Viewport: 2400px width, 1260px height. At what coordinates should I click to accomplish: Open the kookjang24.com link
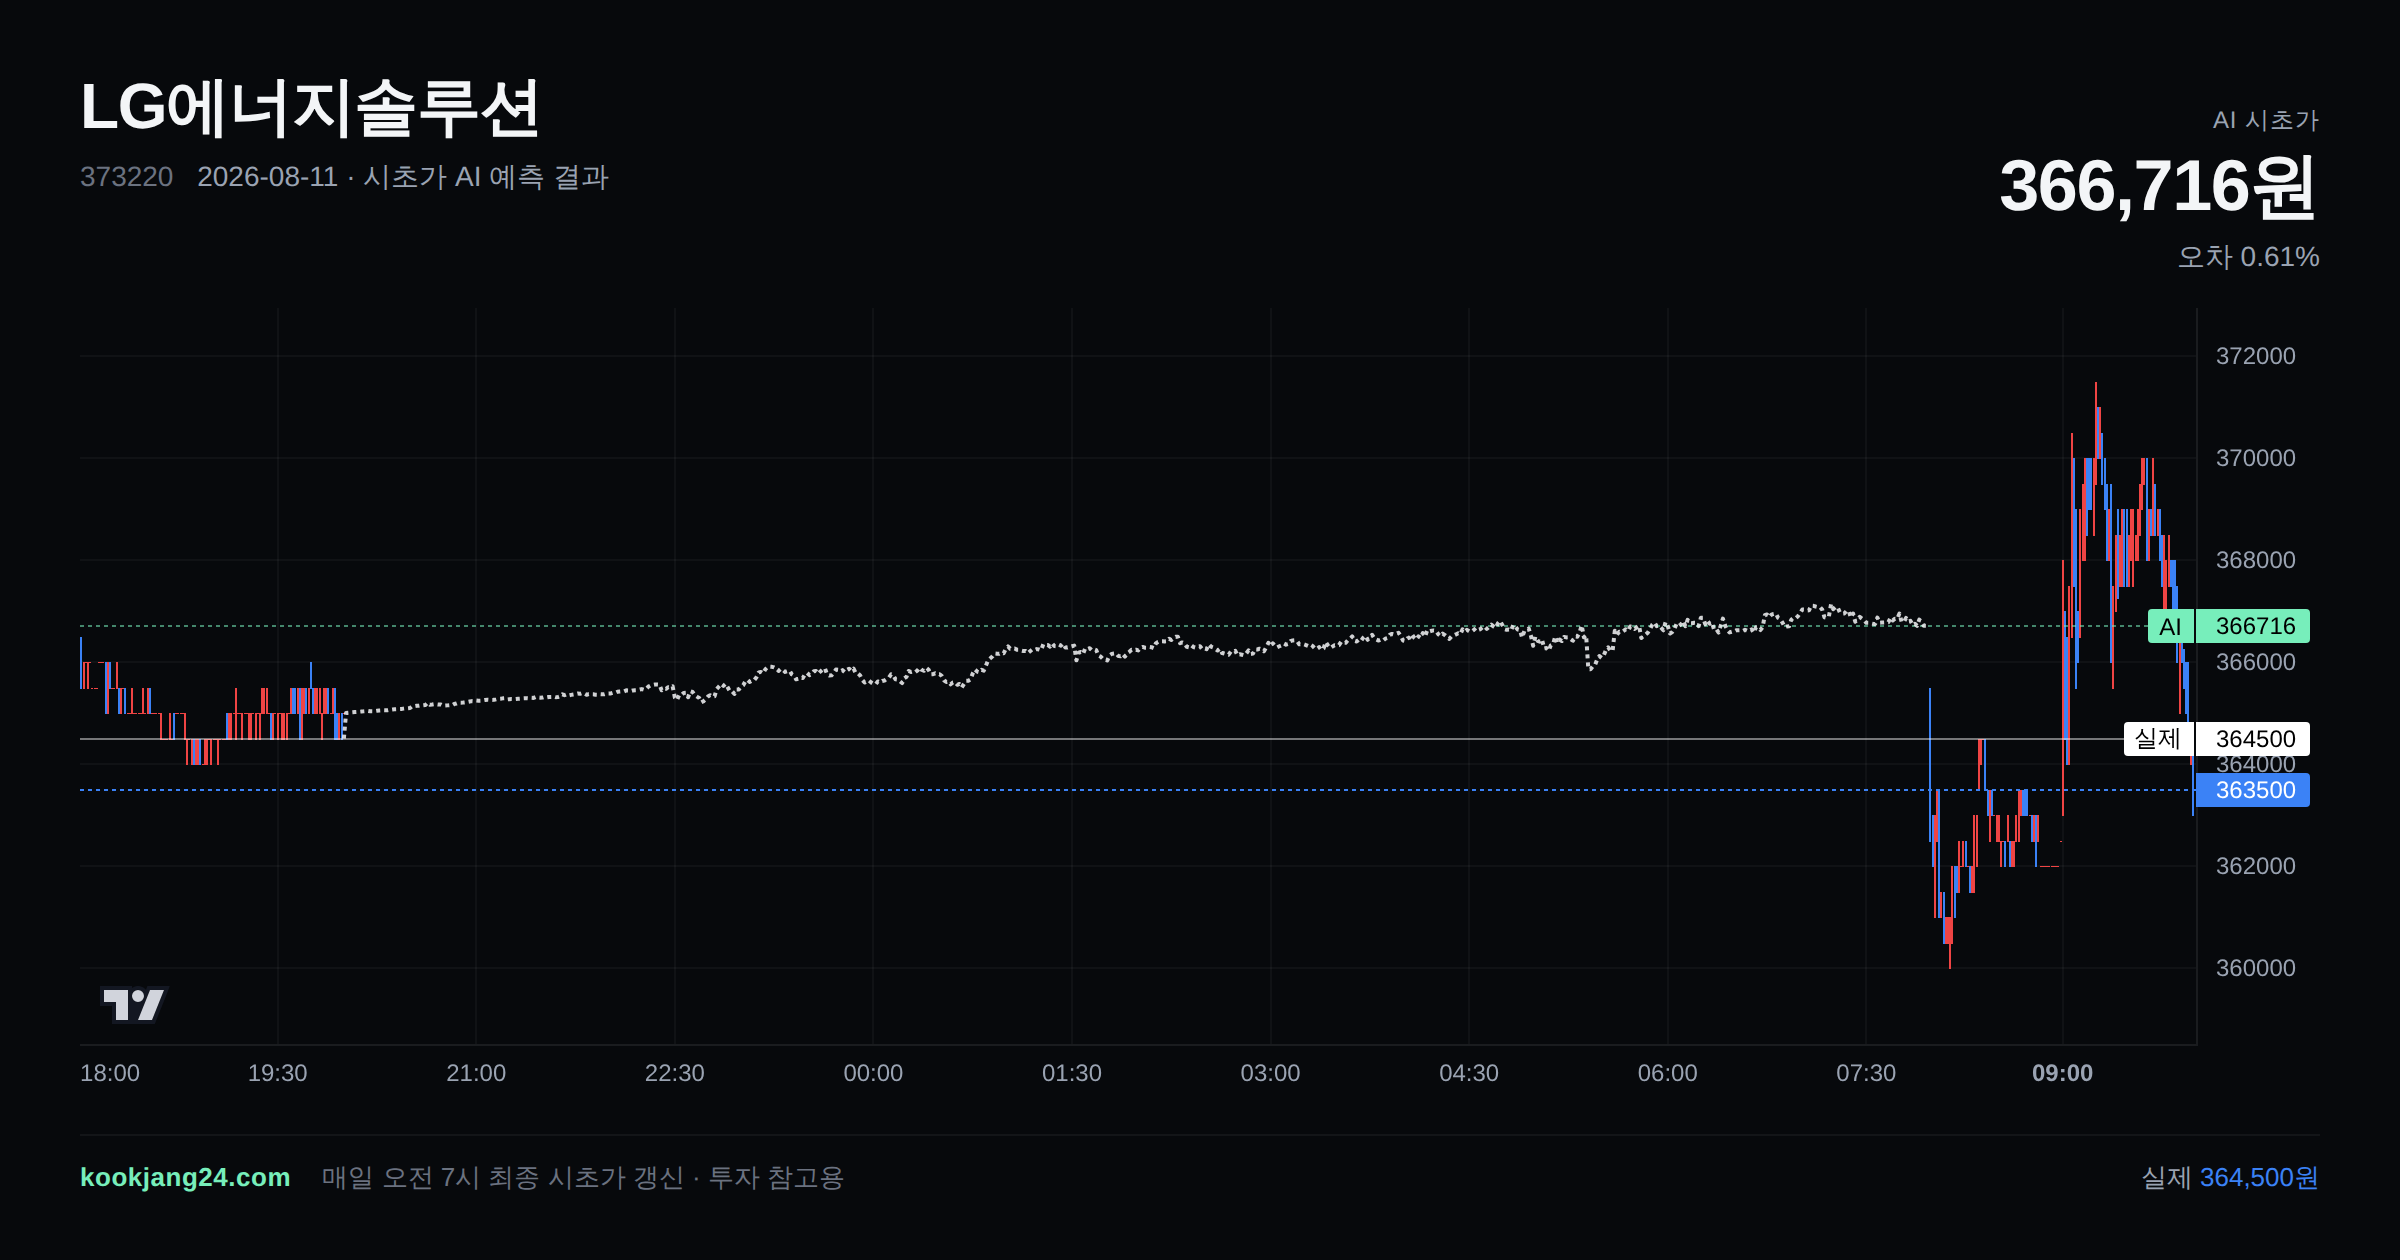coord(185,1177)
